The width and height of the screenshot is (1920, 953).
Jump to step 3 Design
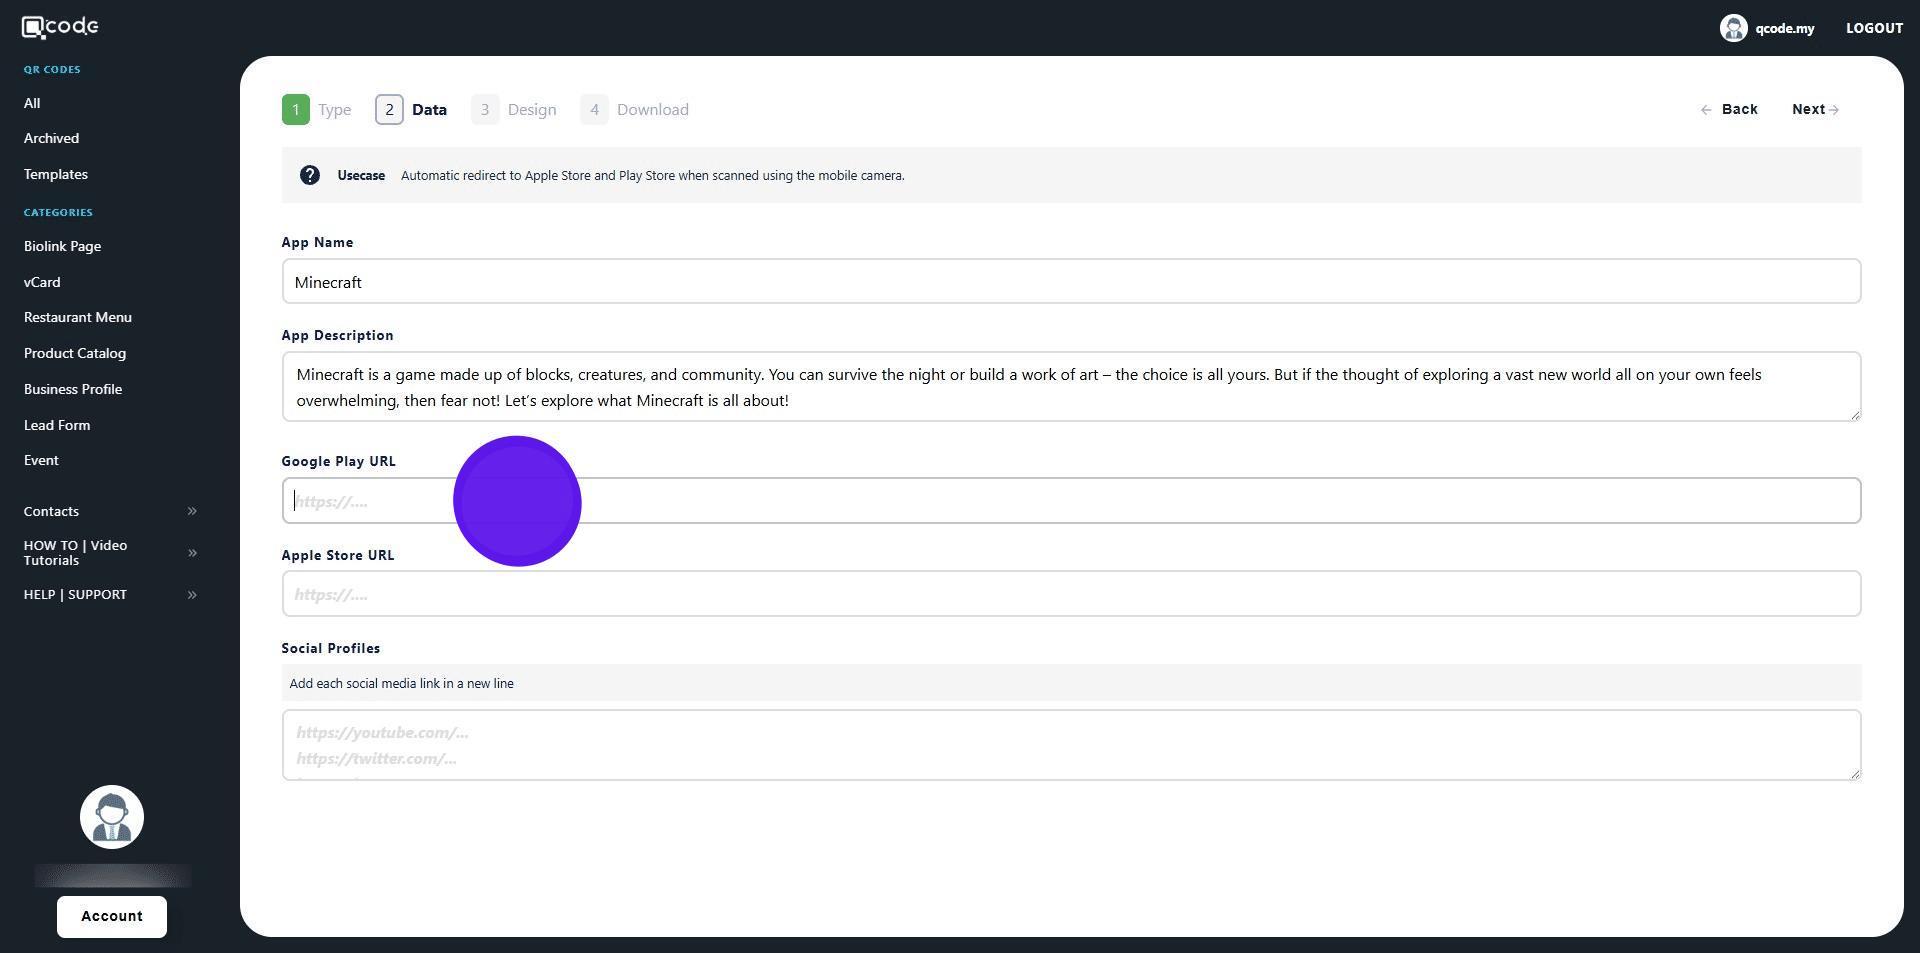coord(514,110)
